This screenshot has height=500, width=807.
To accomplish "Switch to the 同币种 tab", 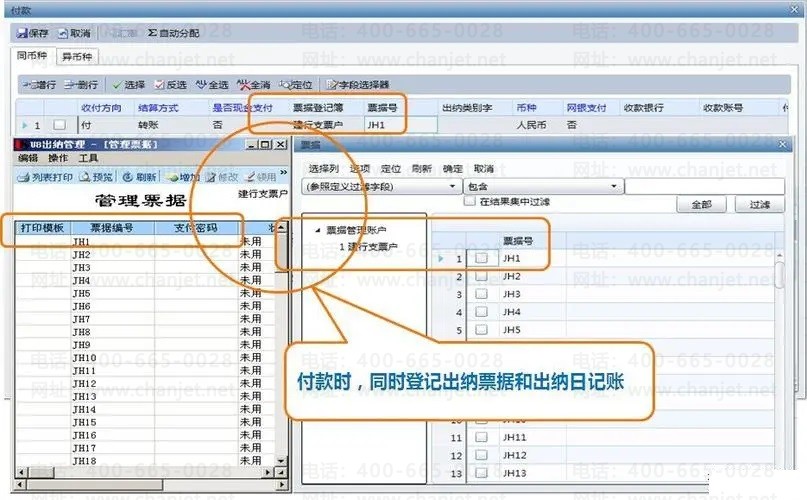I will 32,56.
